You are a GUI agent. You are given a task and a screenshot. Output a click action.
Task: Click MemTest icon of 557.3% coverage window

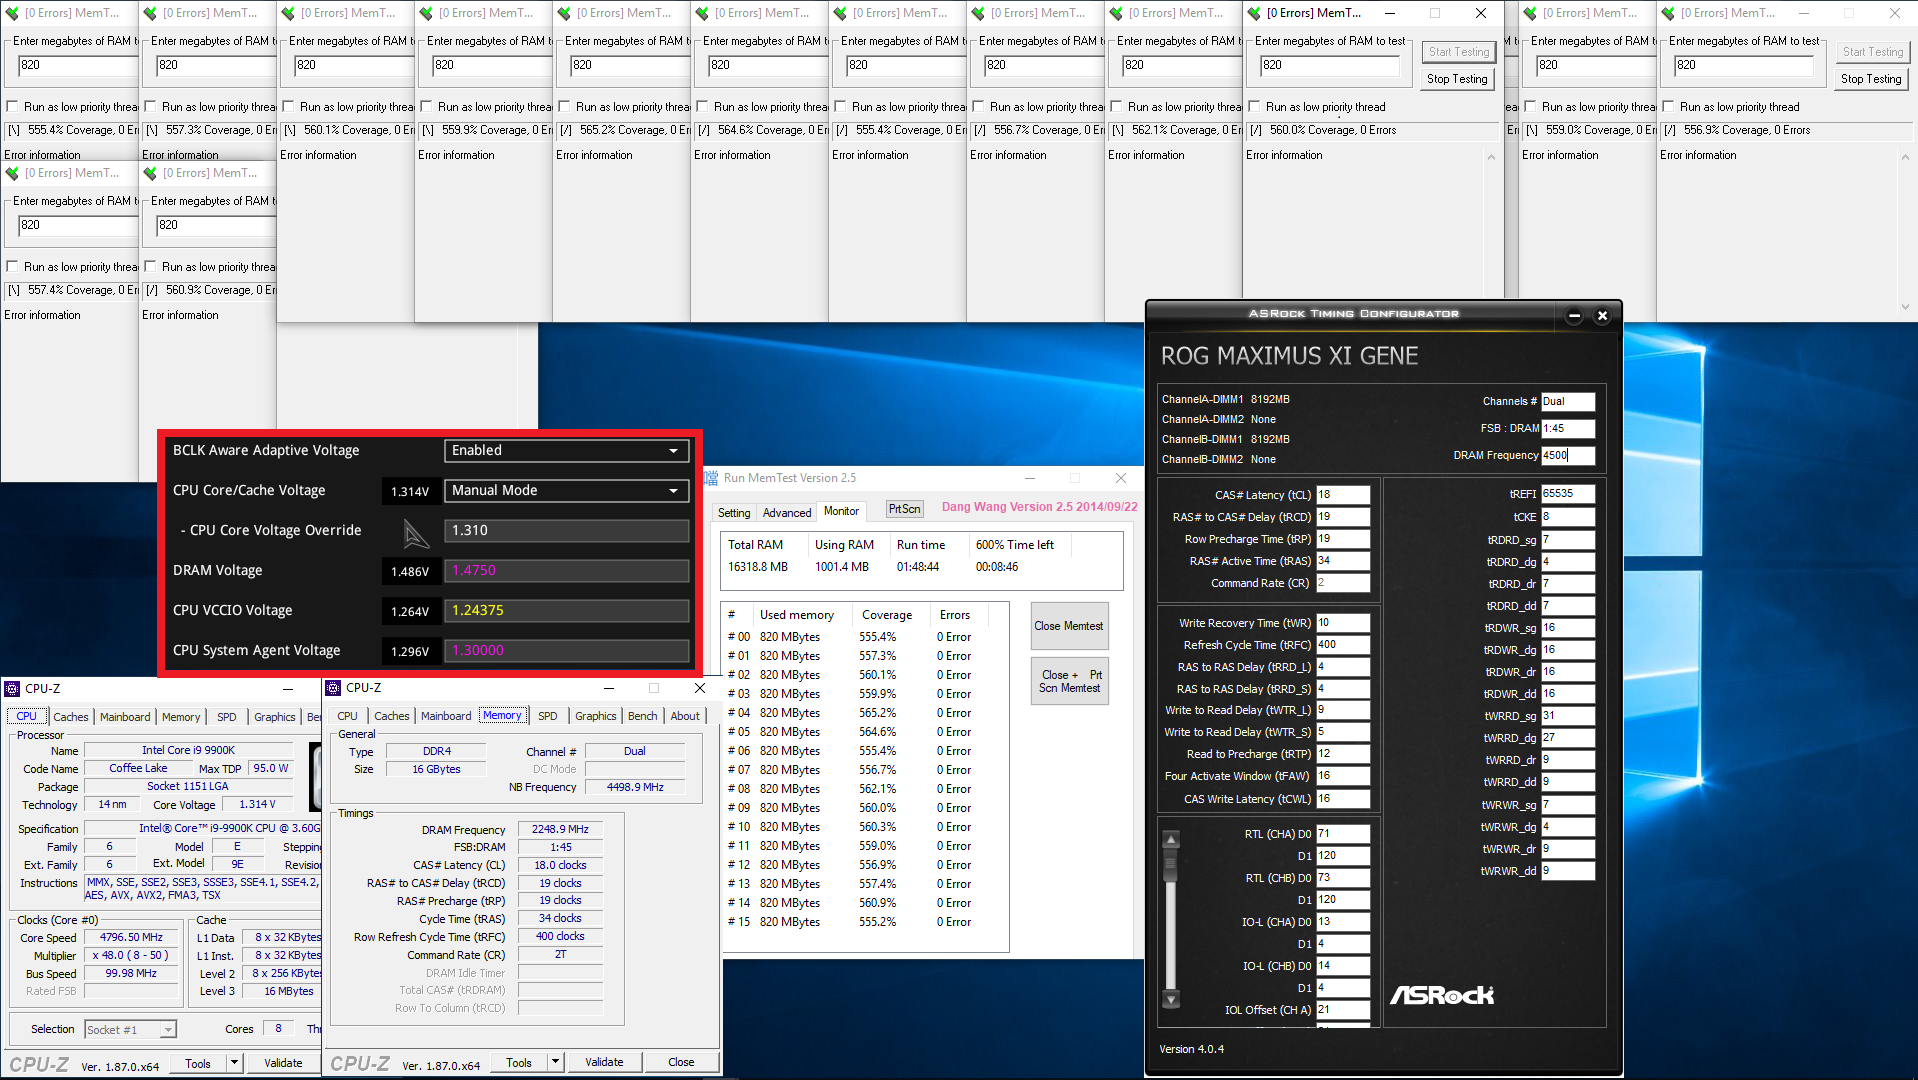pos(150,13)
